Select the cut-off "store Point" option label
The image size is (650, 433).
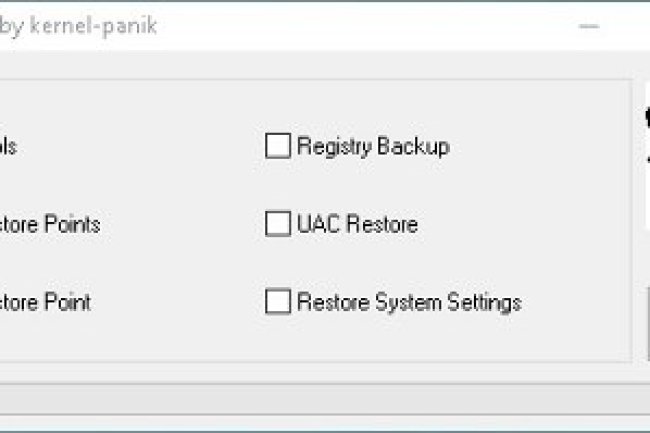pyautogui.click(x=46, y=301)
